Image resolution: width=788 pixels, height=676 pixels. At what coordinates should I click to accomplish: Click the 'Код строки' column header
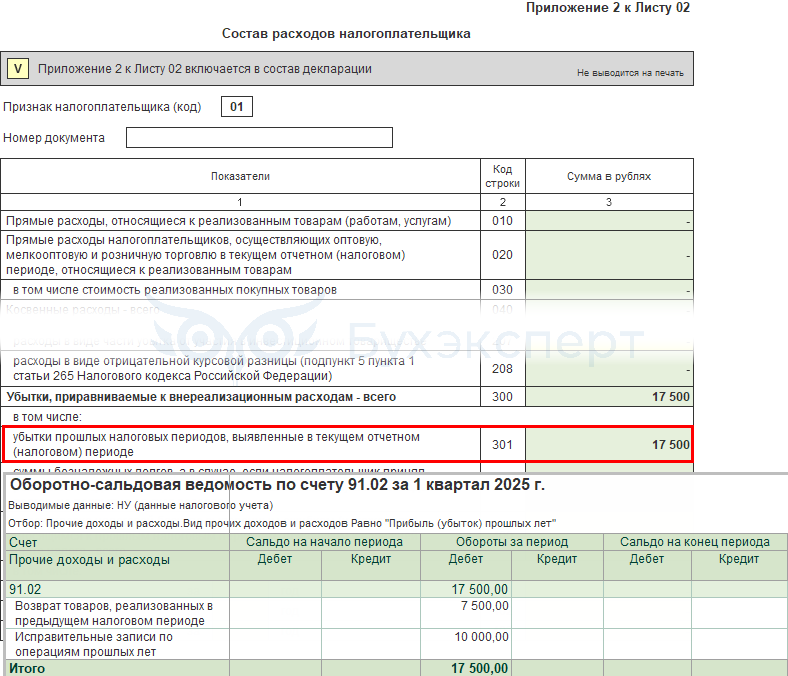503,176
